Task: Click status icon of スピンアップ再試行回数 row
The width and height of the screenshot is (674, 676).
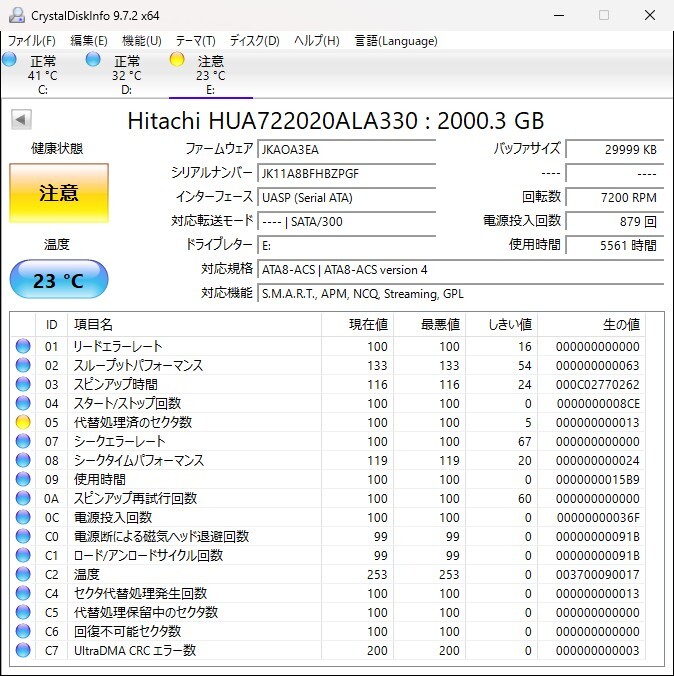Action: pos(23,498)
